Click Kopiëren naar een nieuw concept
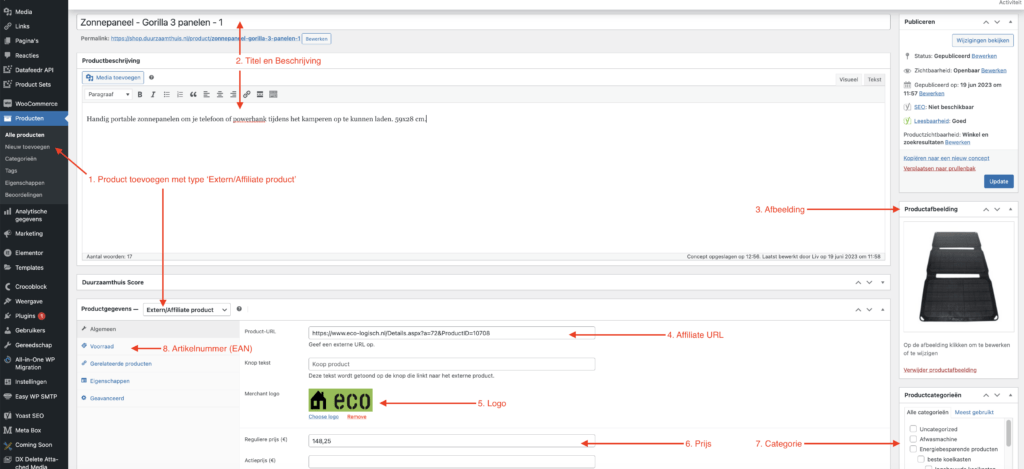The width and height of the screenshot is (1024, 469). point(946,158)
